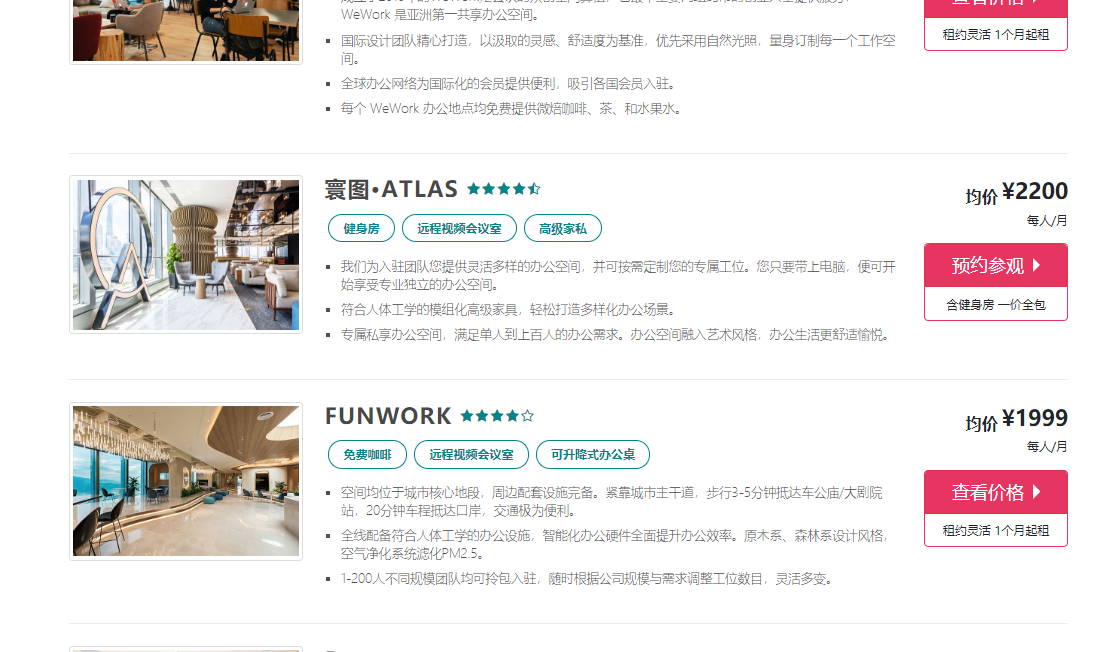Open the WeWork office photo thumbnail

click(x=186, y=30)
